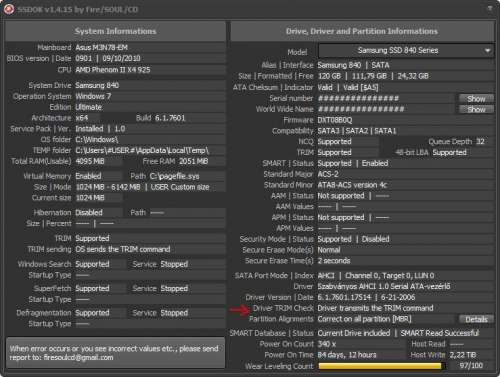Click Defragmentation service Stopped status

(174, 313)
